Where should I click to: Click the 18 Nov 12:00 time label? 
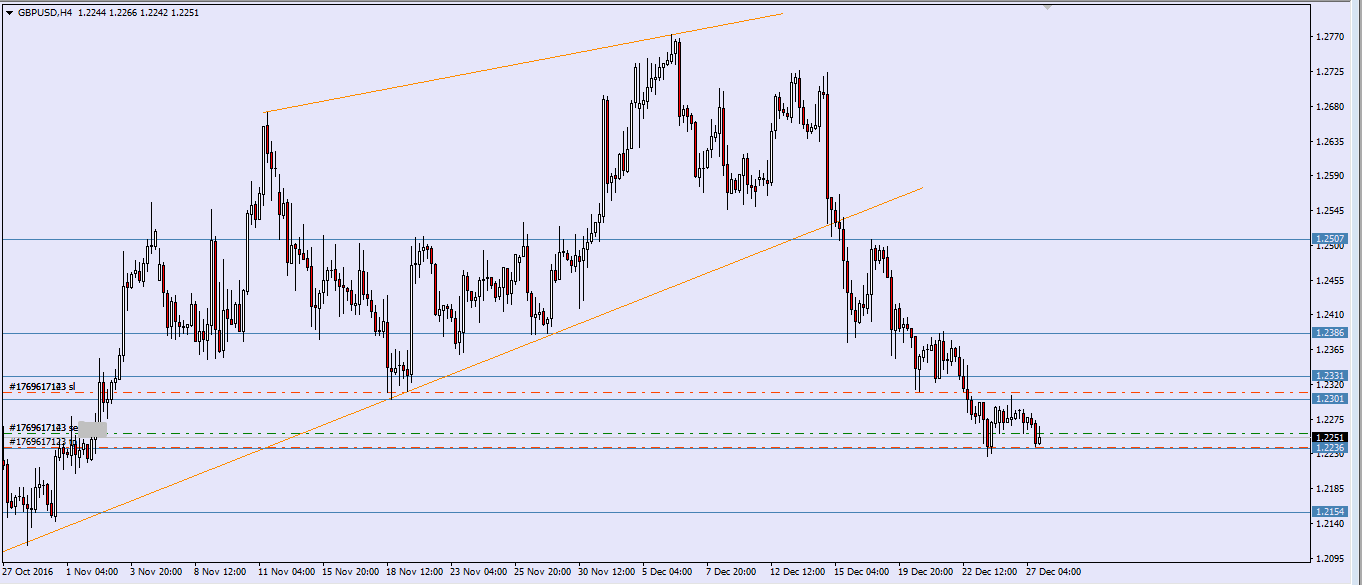point(415,573)
